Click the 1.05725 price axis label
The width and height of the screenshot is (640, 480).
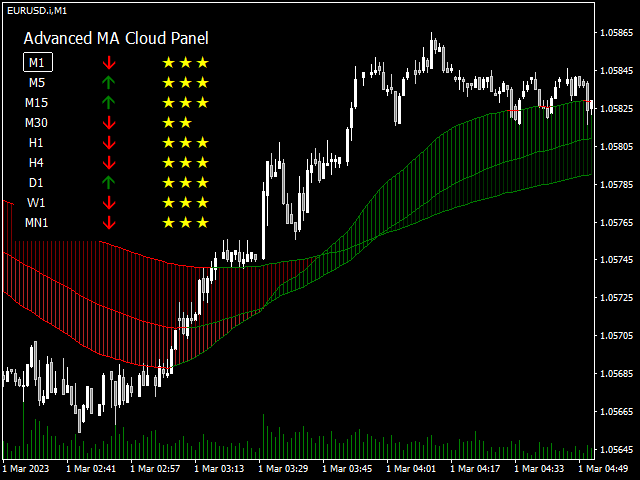point(616,298)
